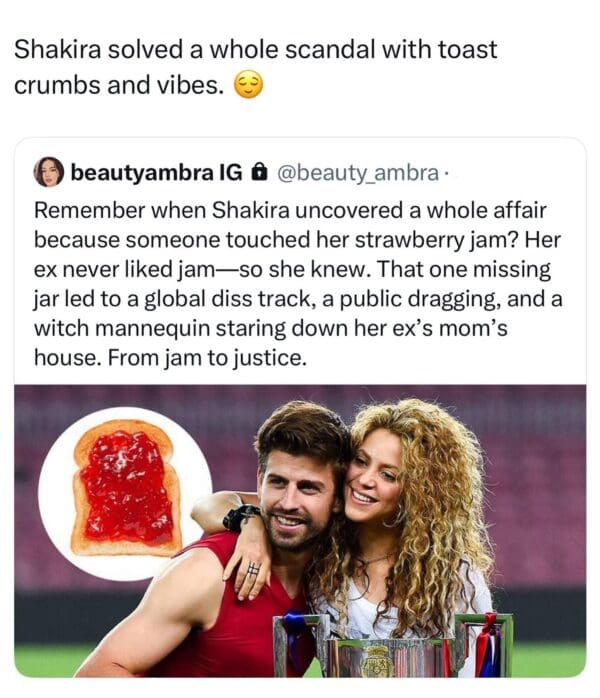Click the beautyambra profile avatar

point(48,173)
